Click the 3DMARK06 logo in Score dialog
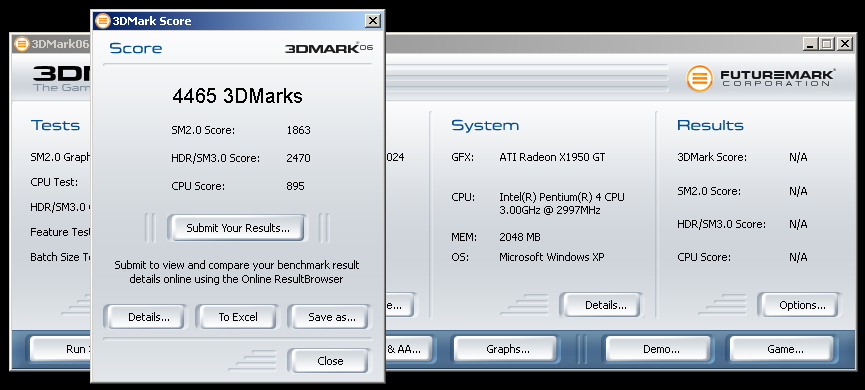 (x=329, y=48)
